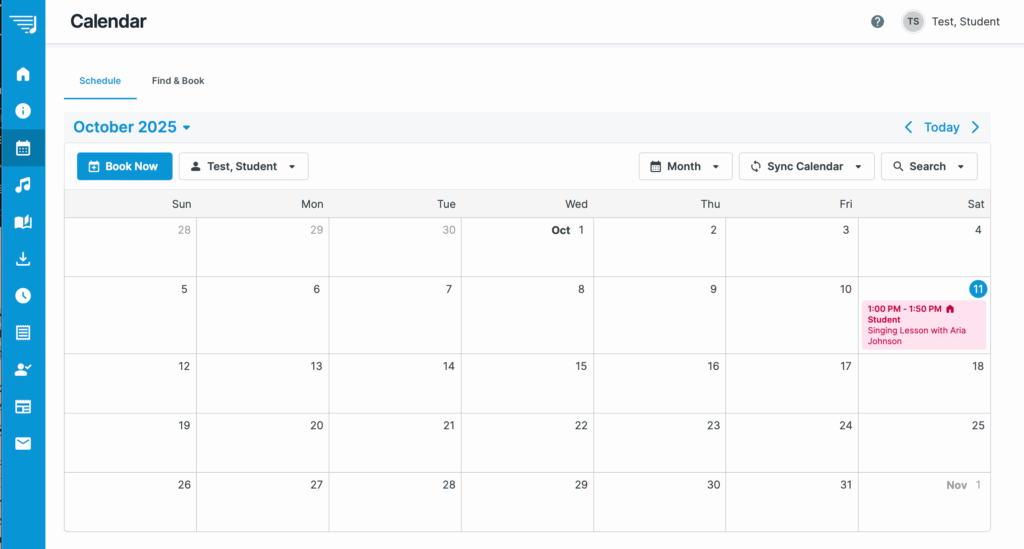This screenshot has width=1024, height=549.
Task: Open the person-with-checkmark sidebar icon
Action: tap(23, 369)
